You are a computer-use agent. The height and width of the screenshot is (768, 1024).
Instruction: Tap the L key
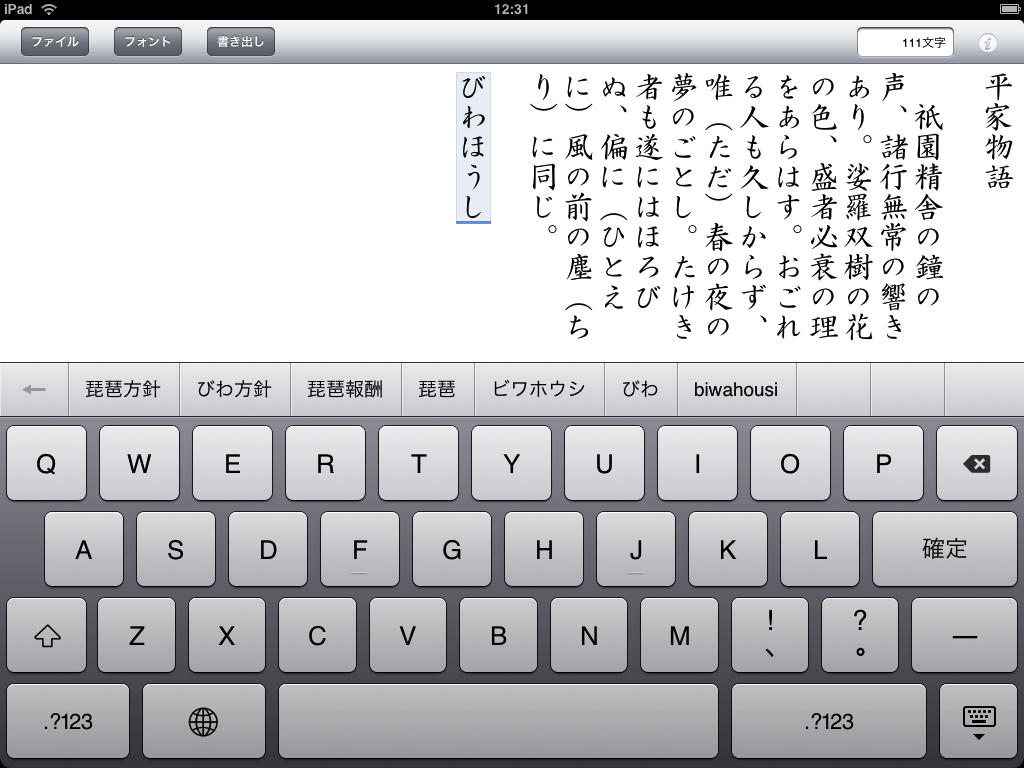pyautogui.click(x=820, y=549)
